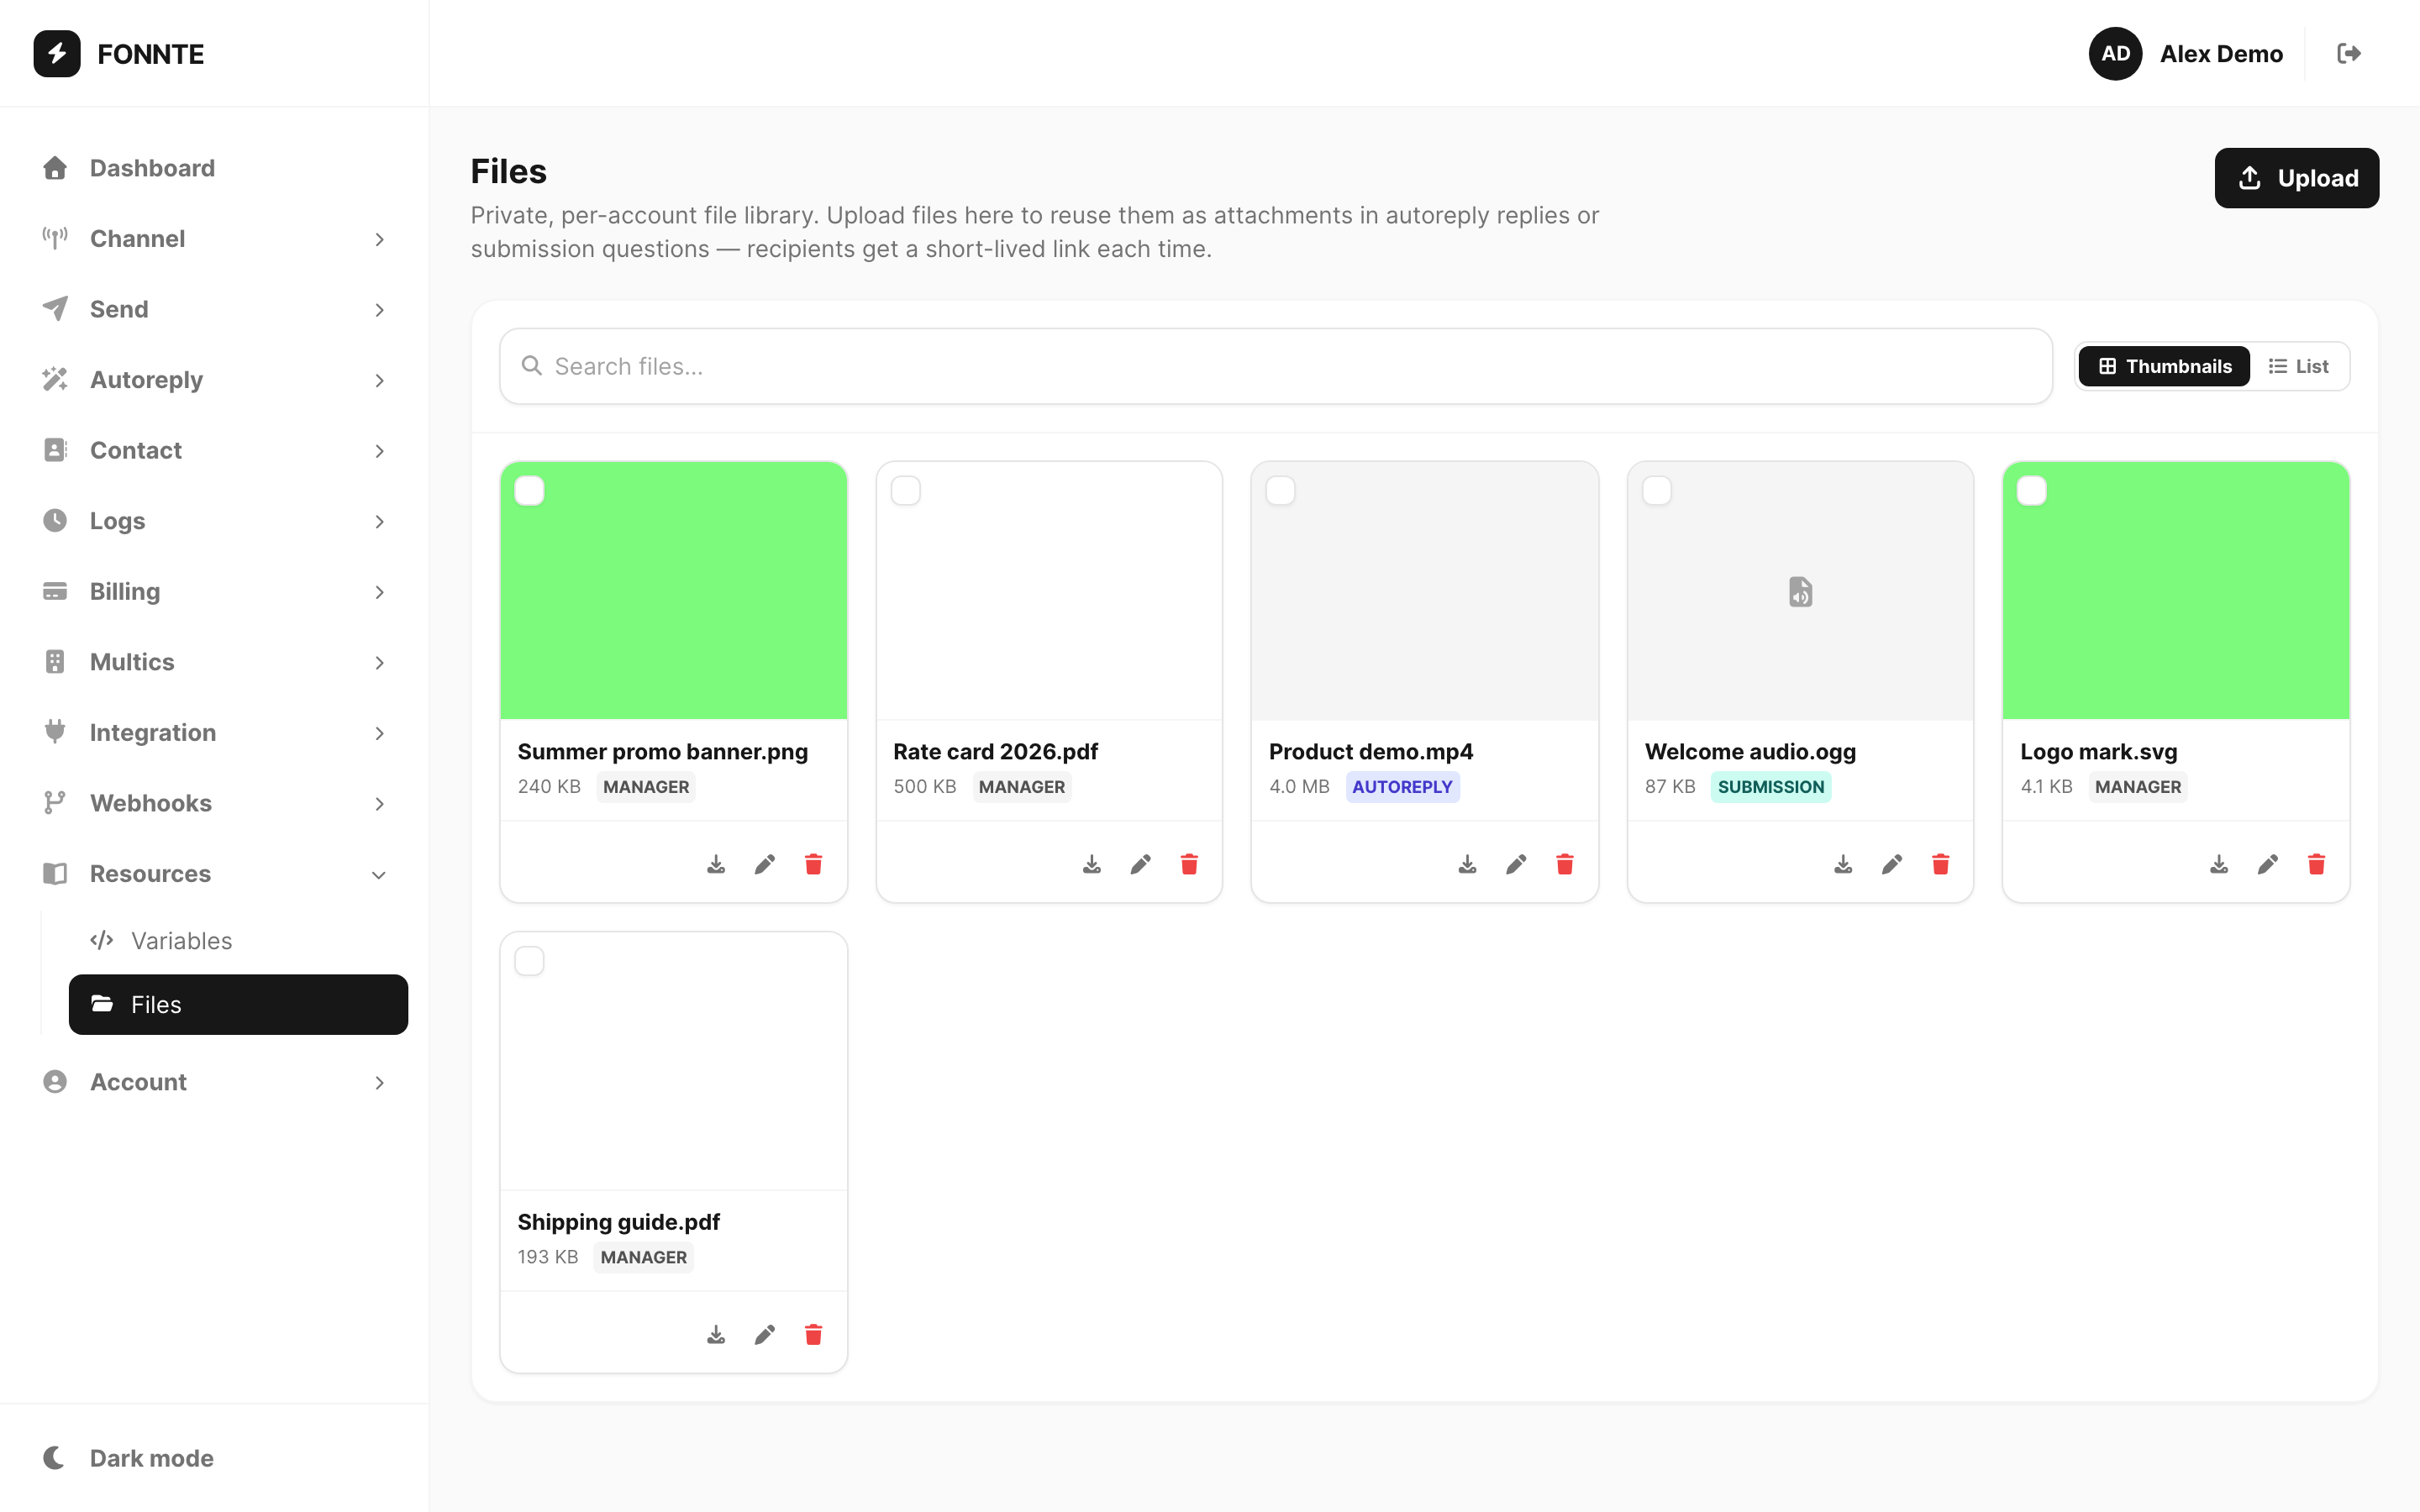
Task: Click the Shipping guide.pdf file name
Action: point(618,1222)
